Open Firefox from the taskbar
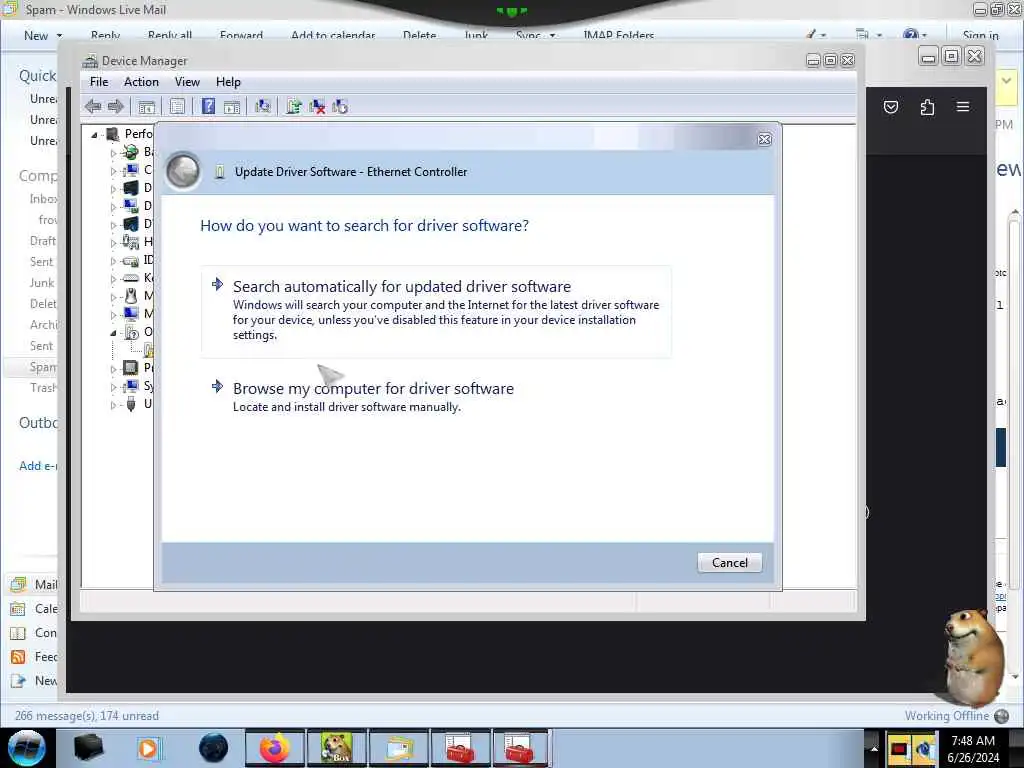Viewport: 1024px width, 768px height. coord(274,748)
